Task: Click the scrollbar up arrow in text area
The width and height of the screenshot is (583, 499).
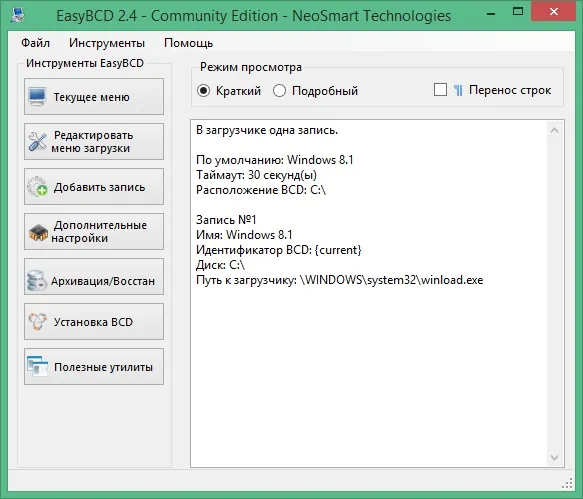Action: (x=554, y=130)
